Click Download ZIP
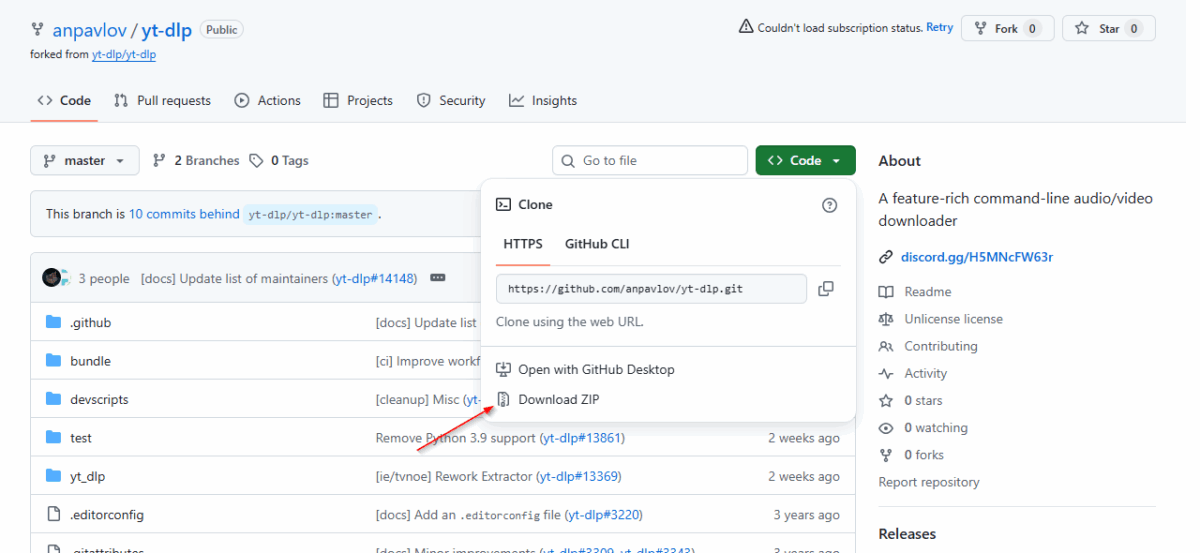This screenshot has width=1200, height=553. coord(558,400)
